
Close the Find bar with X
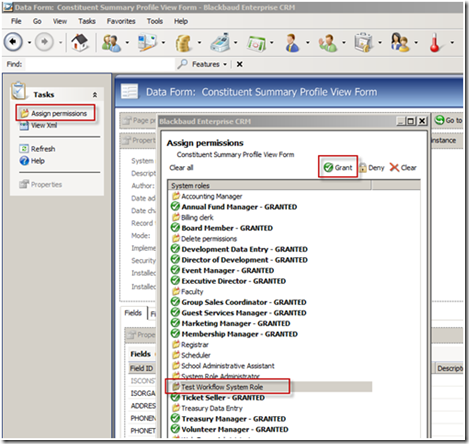tap(239, 64)
